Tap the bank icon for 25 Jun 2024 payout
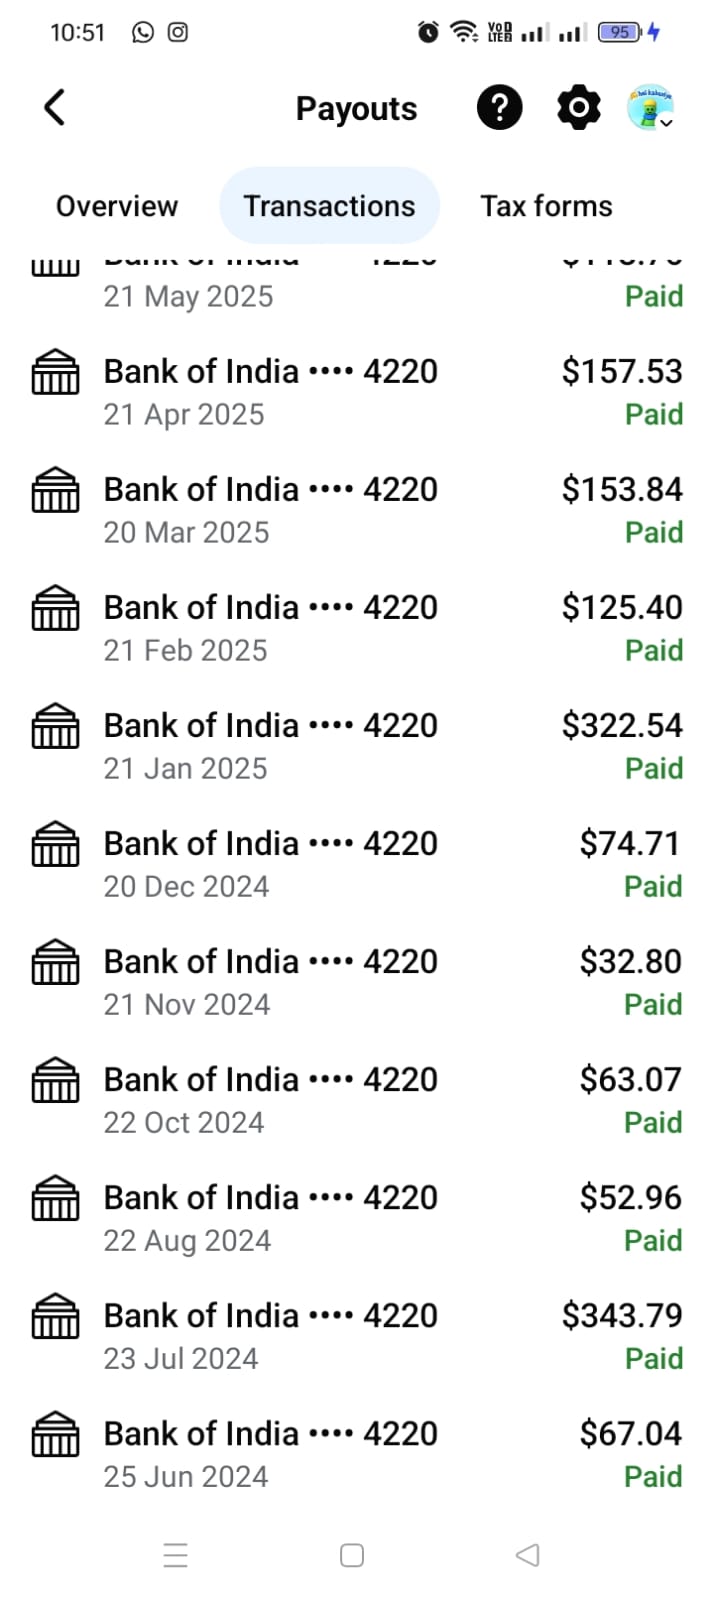The height and width of the screenshot is (1599, 714). click(x=55, y=1435)
